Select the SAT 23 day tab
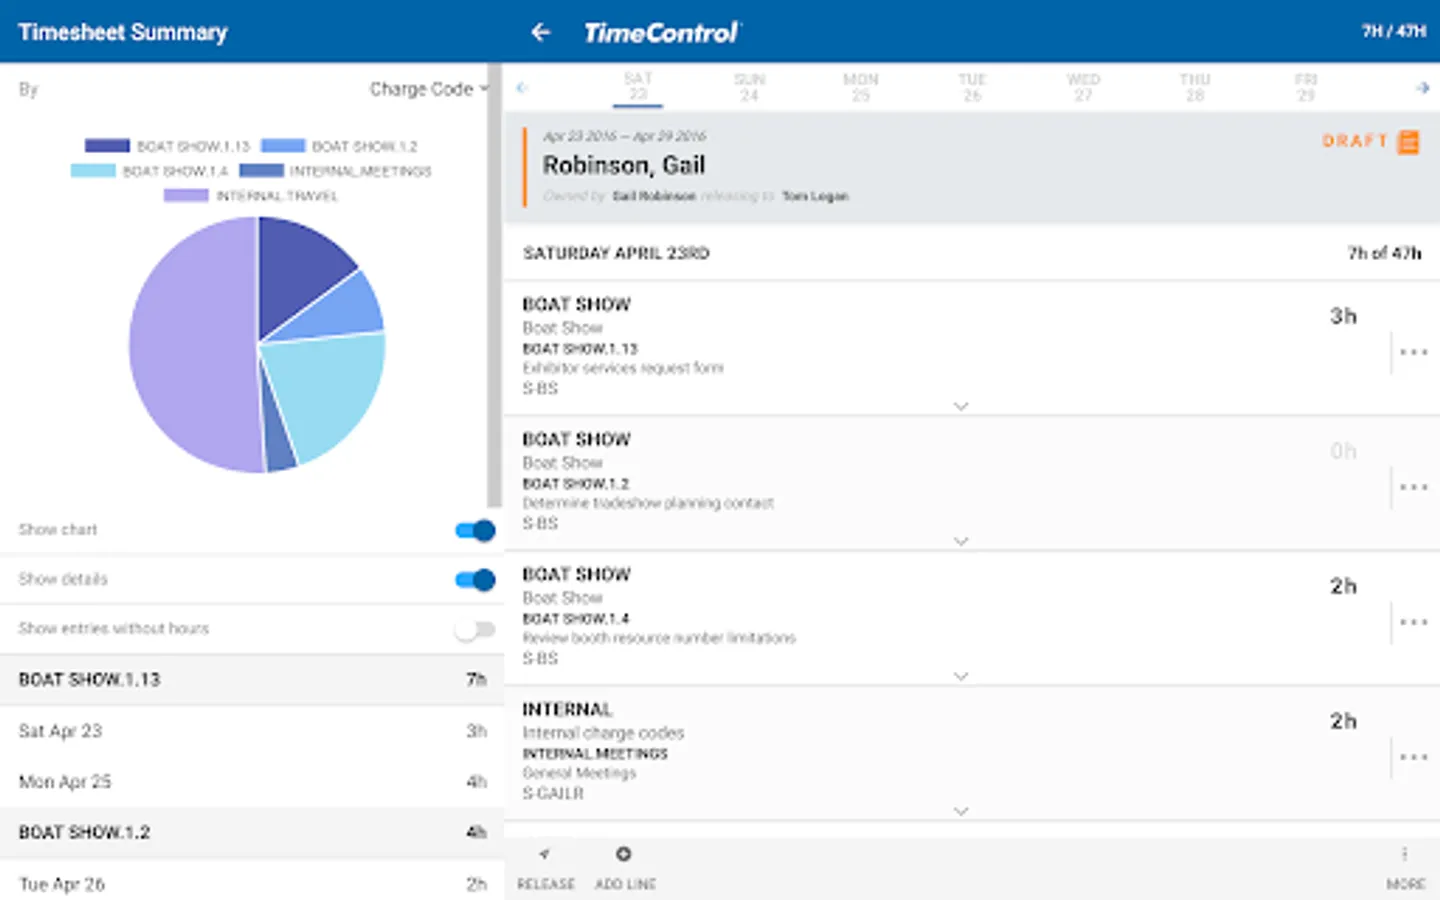 (x=638, y=87)
